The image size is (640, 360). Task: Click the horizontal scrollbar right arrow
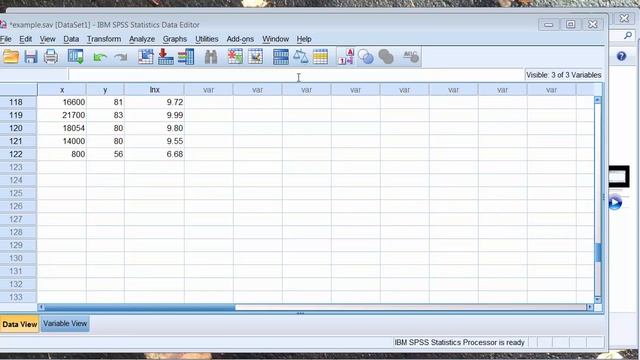click(x=590, y=307)
